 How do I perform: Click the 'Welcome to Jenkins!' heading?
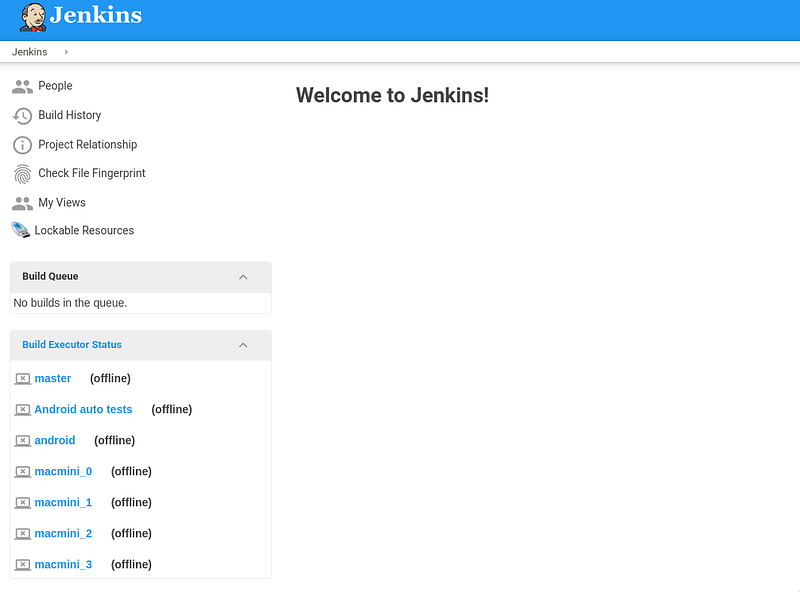coord(392,95)
